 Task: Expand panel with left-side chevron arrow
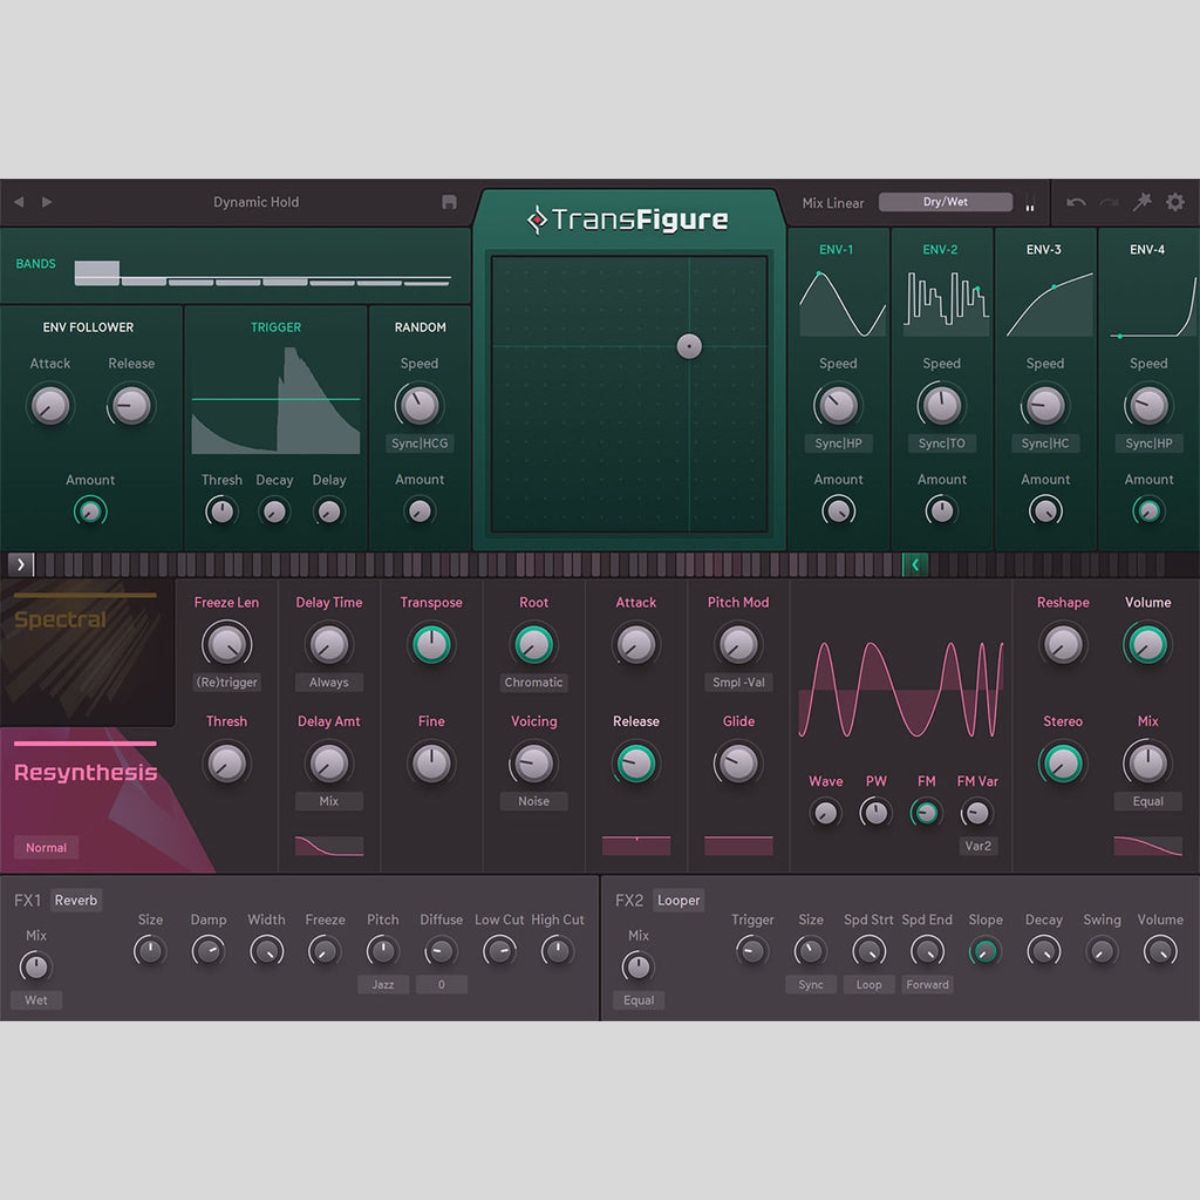[21, 564]
